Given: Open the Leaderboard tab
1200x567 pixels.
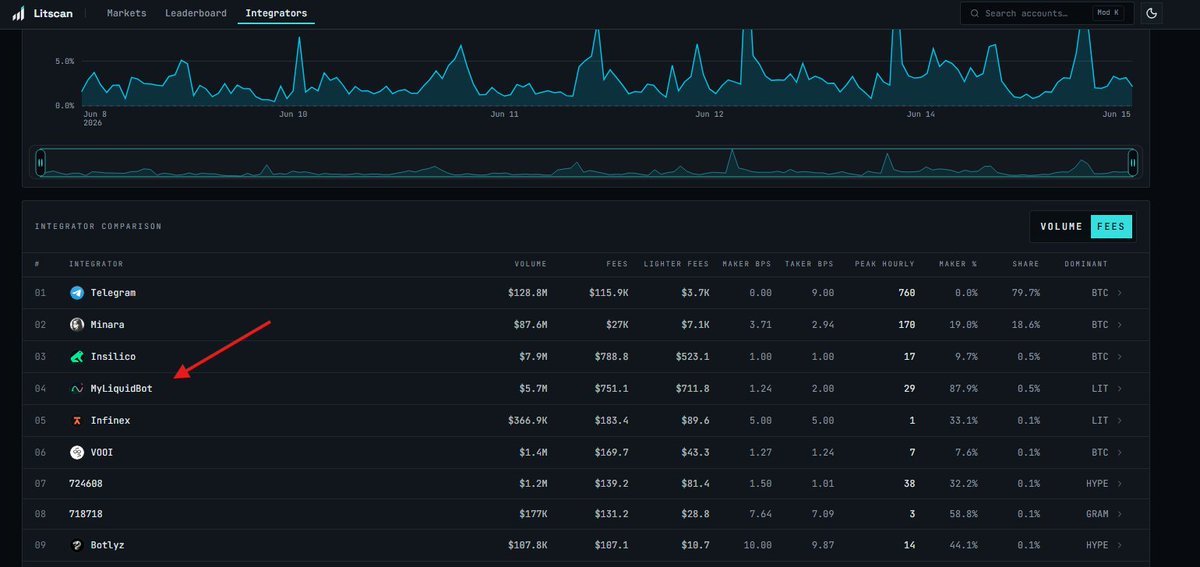Looking at the screenshot, I should click(196, 13).
